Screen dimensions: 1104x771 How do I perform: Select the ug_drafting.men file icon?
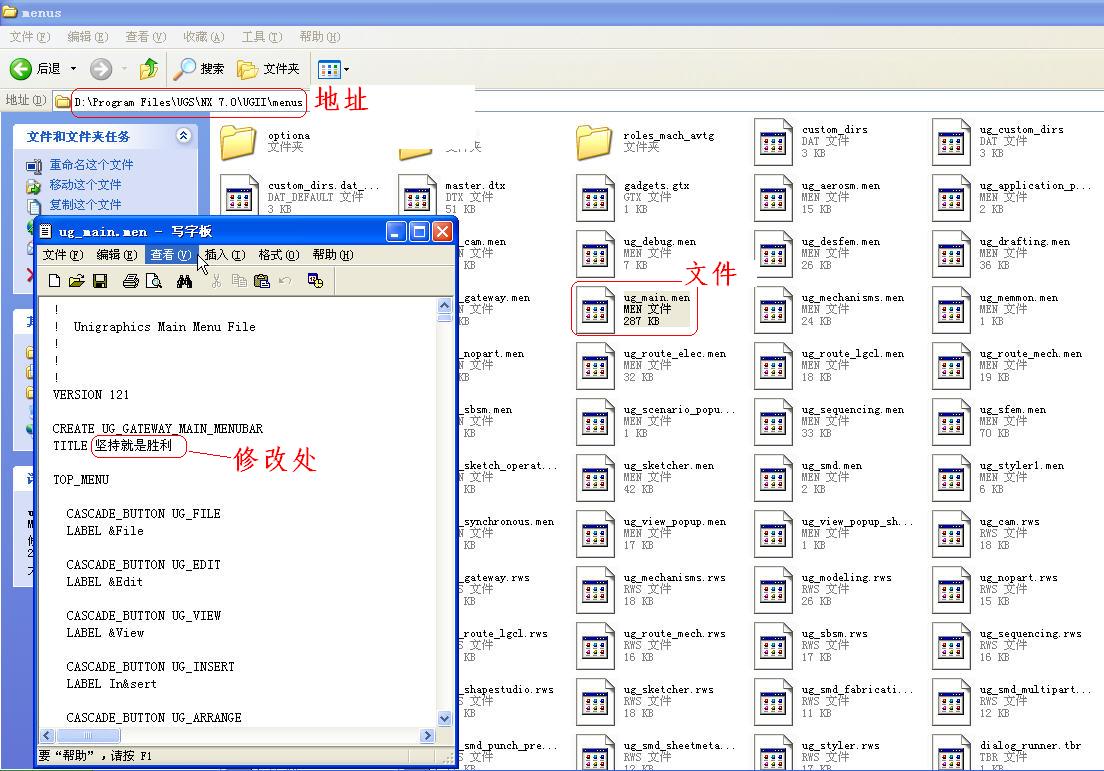click(x=951, y=254)
